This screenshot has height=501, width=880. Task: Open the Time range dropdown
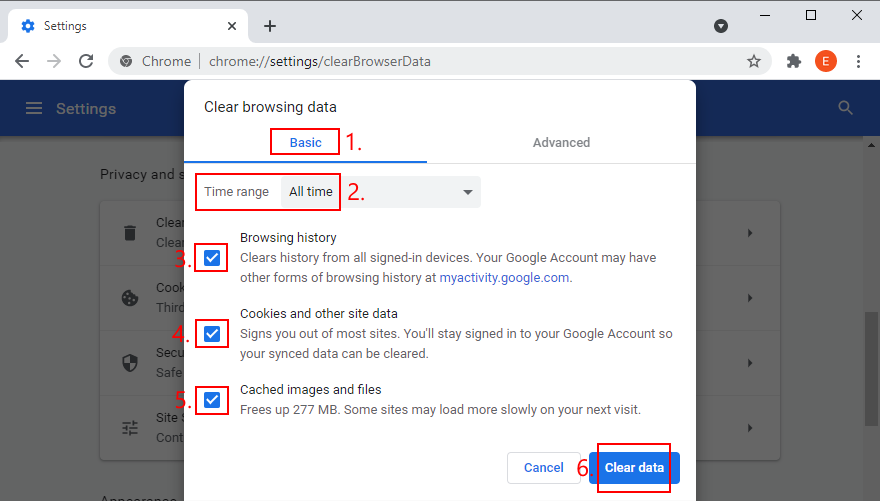click(x=380, y=192)
